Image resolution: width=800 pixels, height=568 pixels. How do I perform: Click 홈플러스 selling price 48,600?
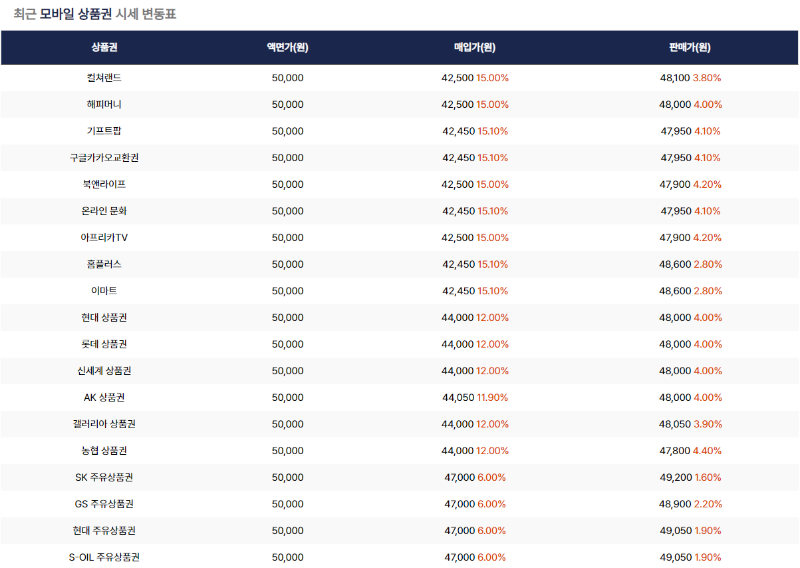click(x=674, y=264)
